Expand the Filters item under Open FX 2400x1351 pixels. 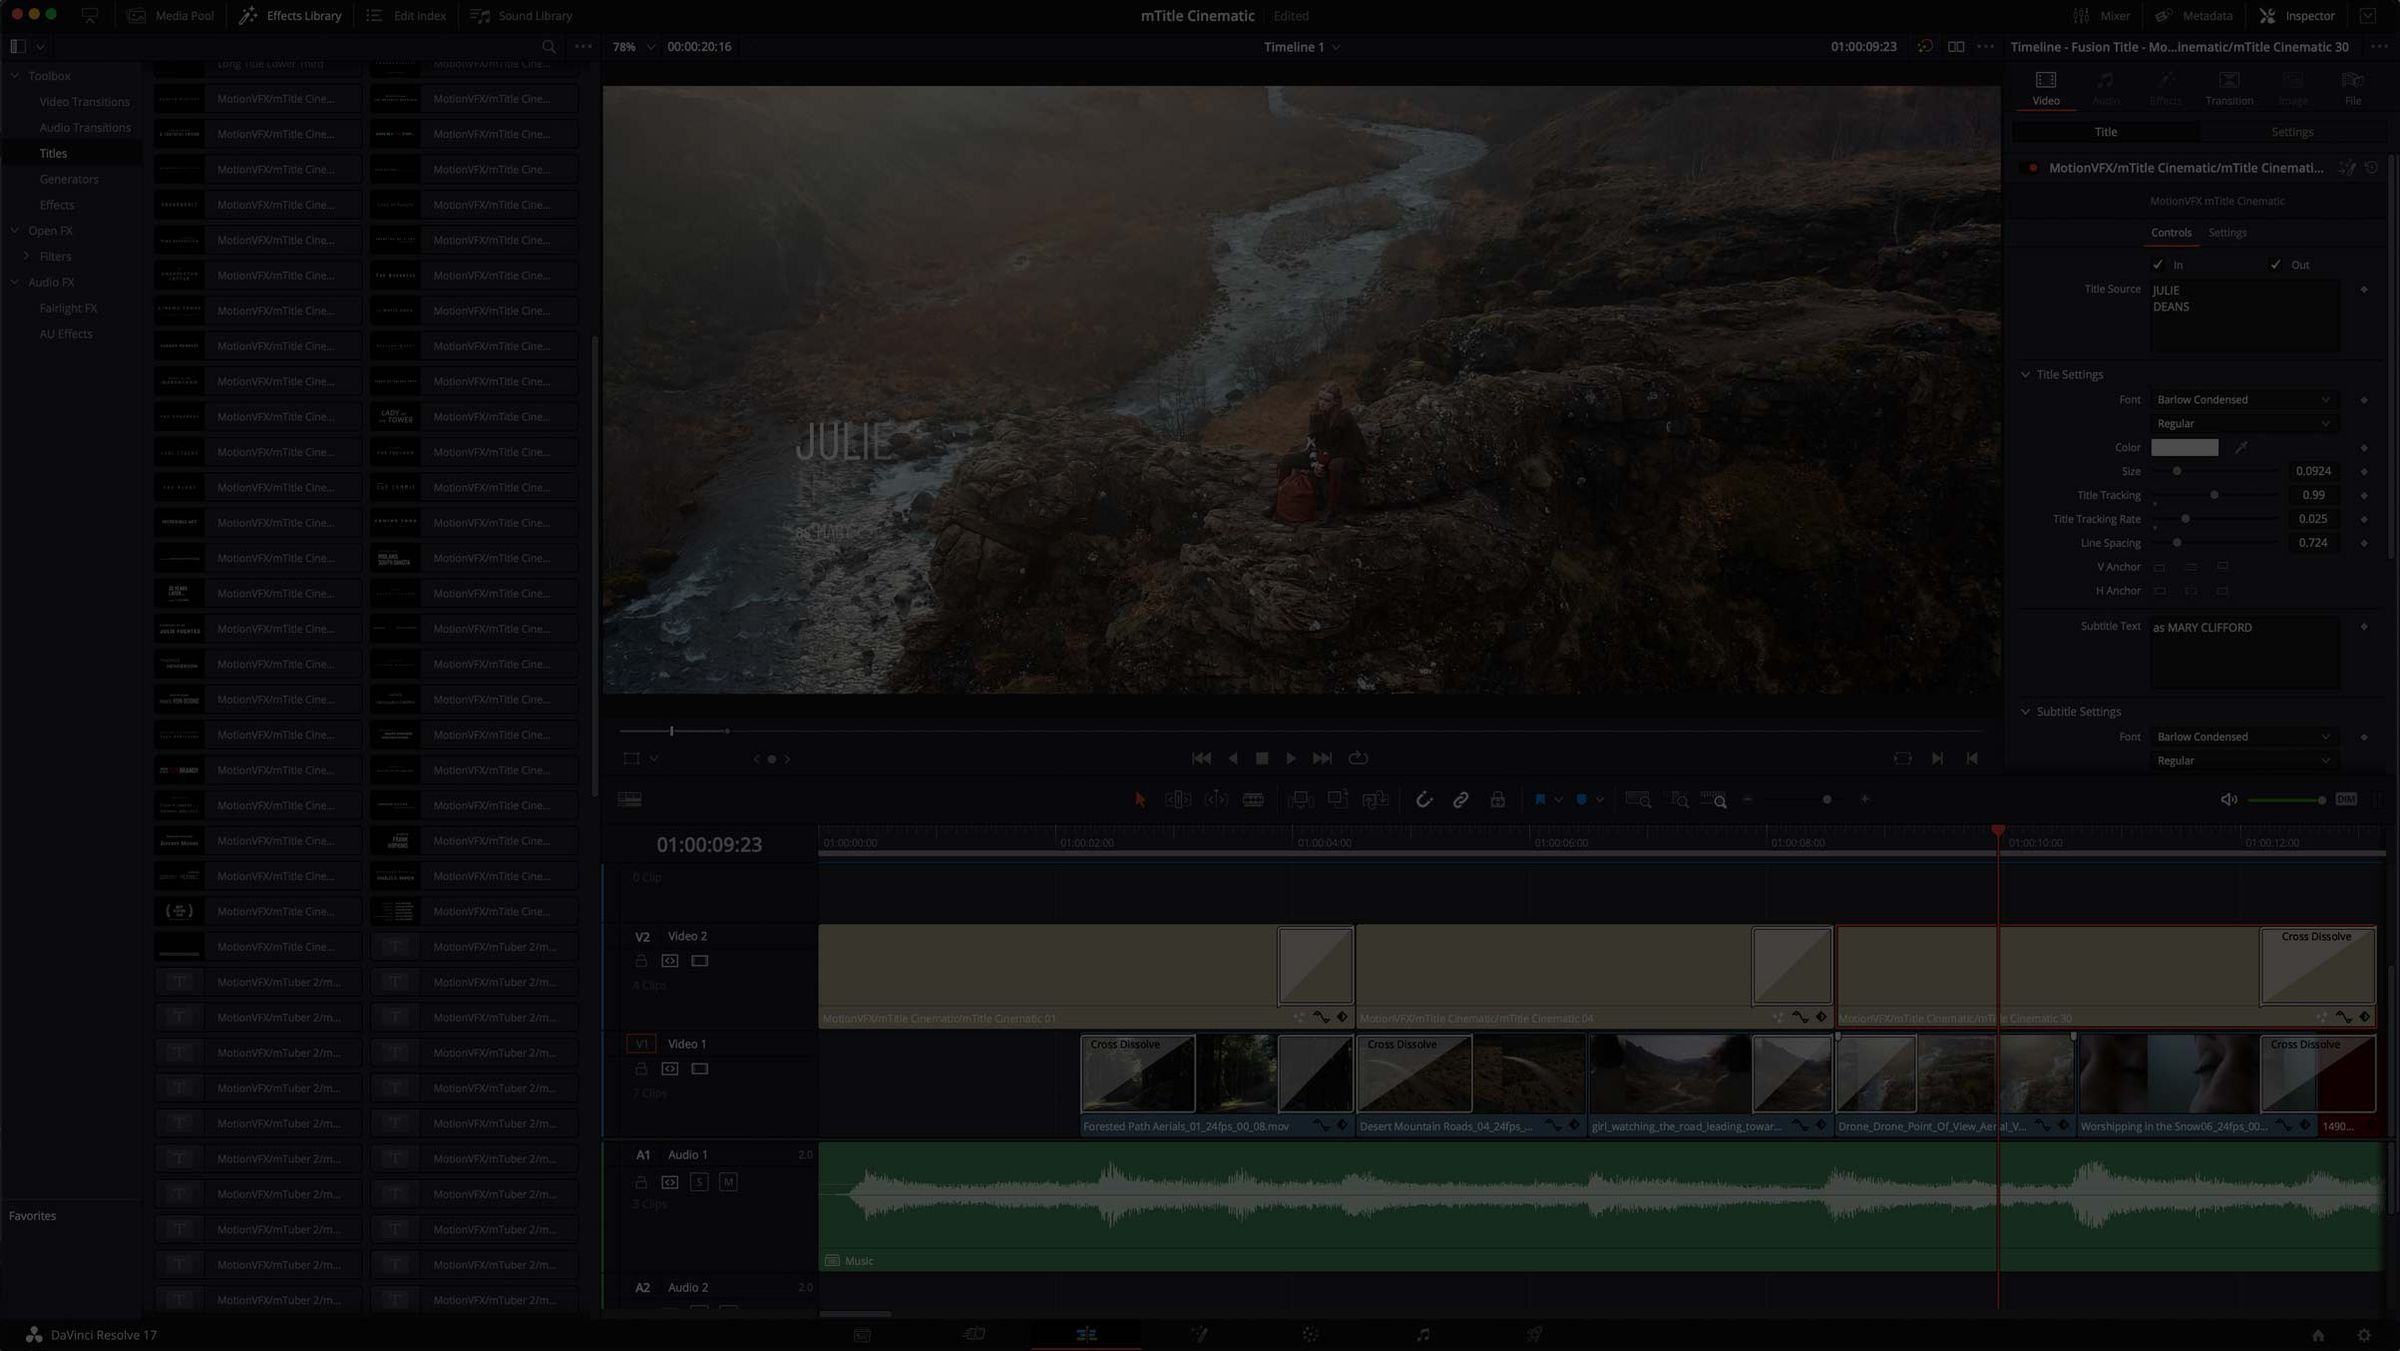pyautogui.click(x=26, y=256)
